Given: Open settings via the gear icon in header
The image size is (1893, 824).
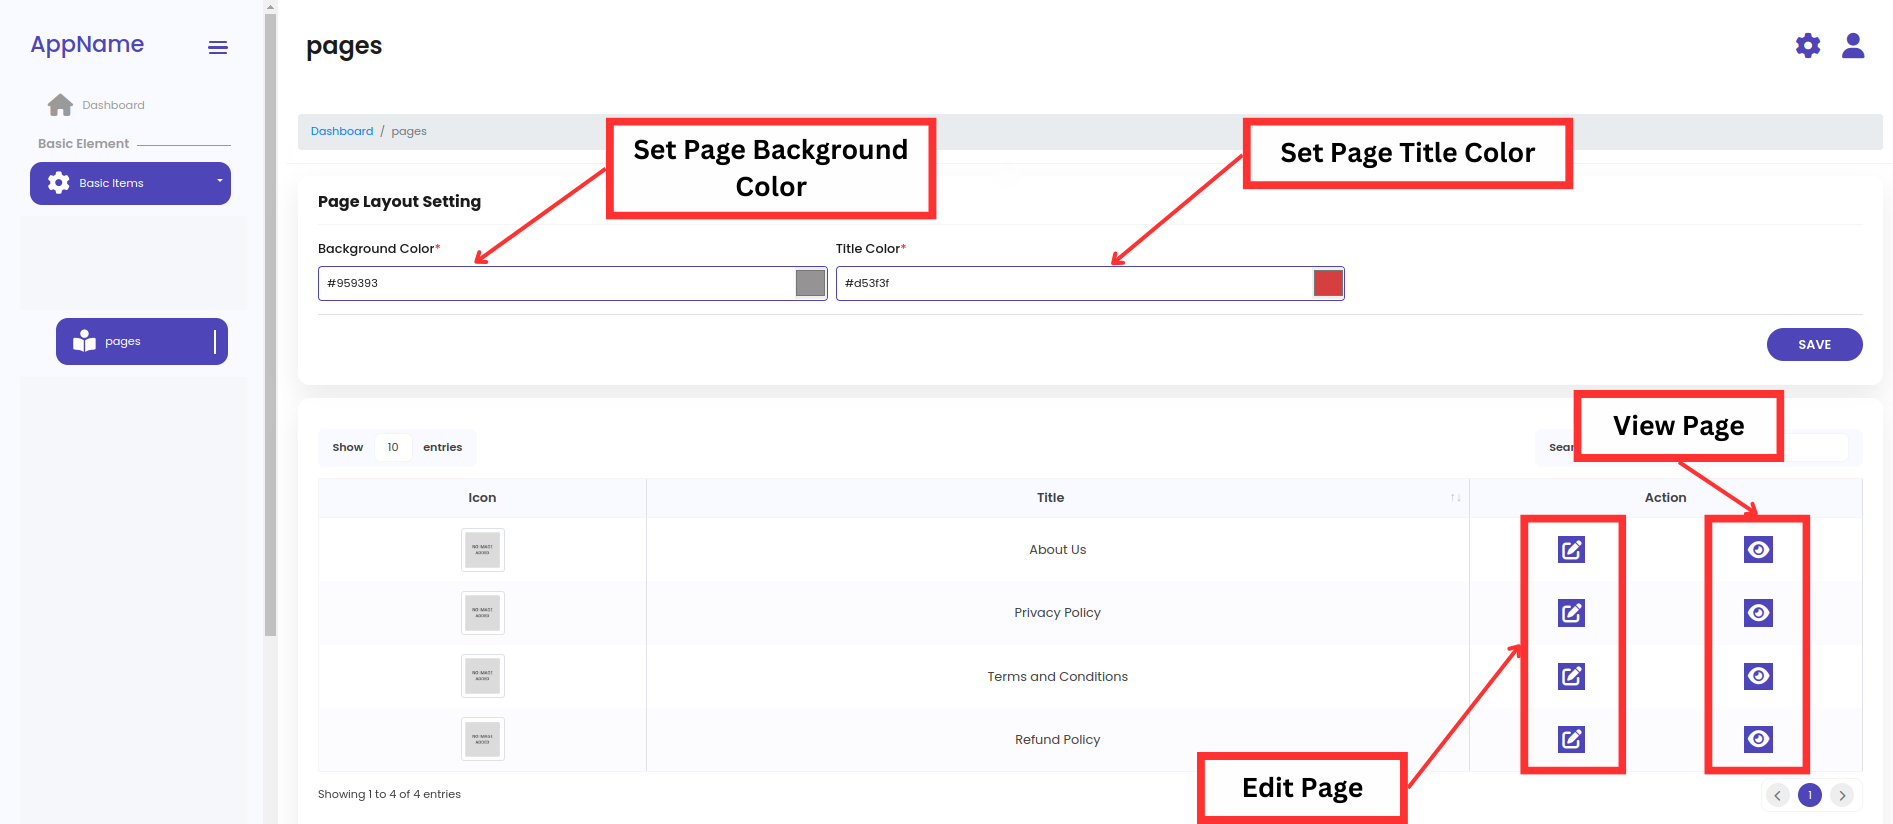Looking at the screenshot, I should click(1807, 46).
